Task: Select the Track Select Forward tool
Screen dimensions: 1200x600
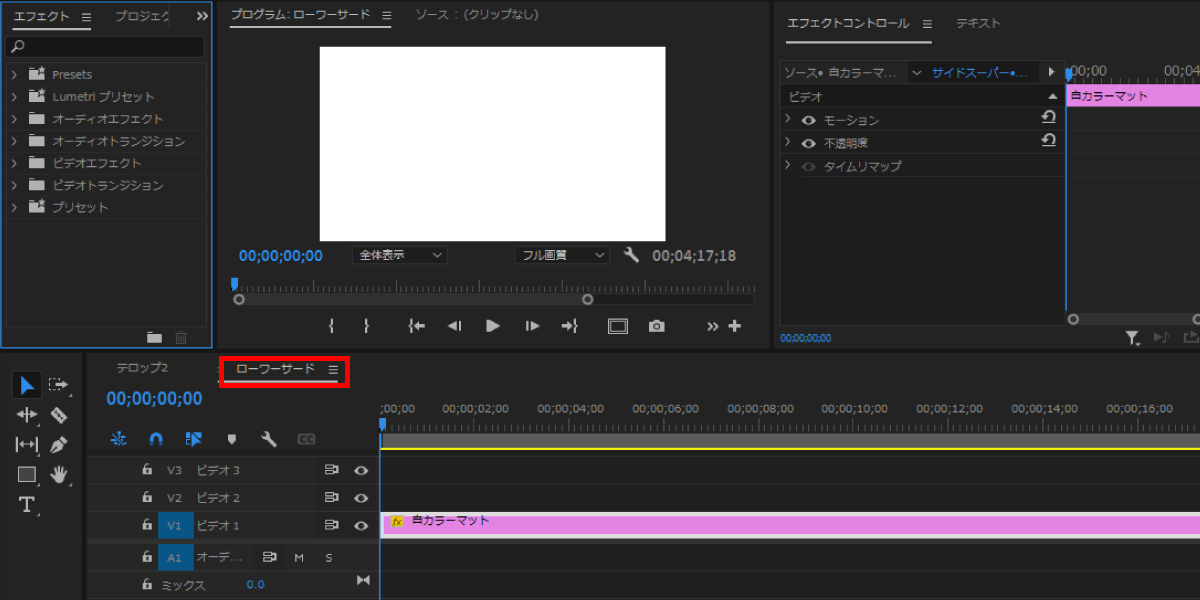Action: [58, 385]
